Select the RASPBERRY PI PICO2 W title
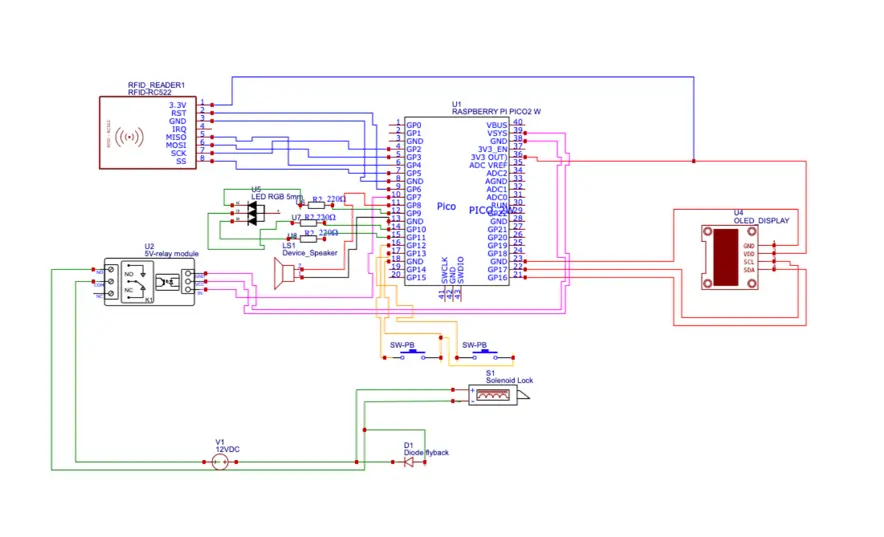Screen dimensions: 884x537 [496, 112]
